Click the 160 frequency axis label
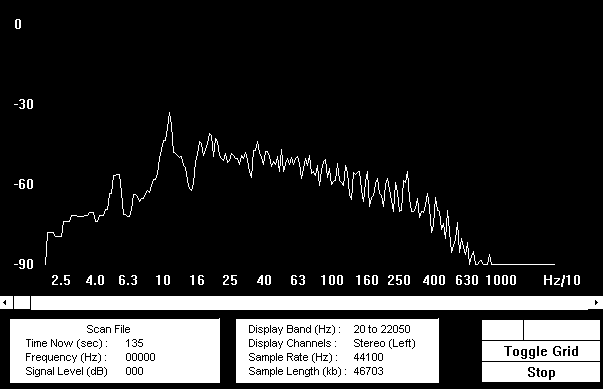 (x=366, y=280)
